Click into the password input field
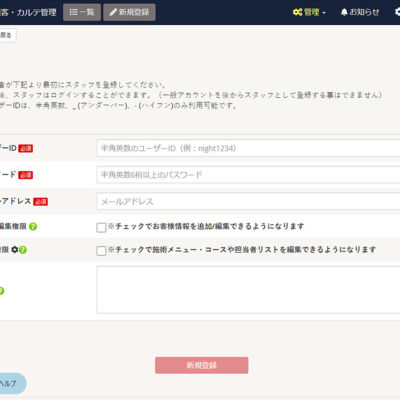This screenshot has width=400, height=400. point(248,175)
